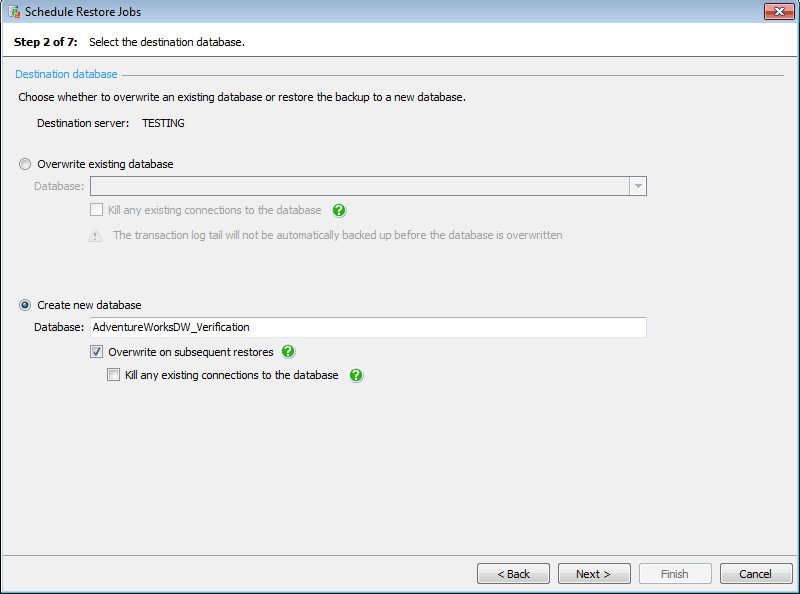Select the Create new database option
Image resolution: width=800 pixels, height=594 pixels.
tap(24, 305)
